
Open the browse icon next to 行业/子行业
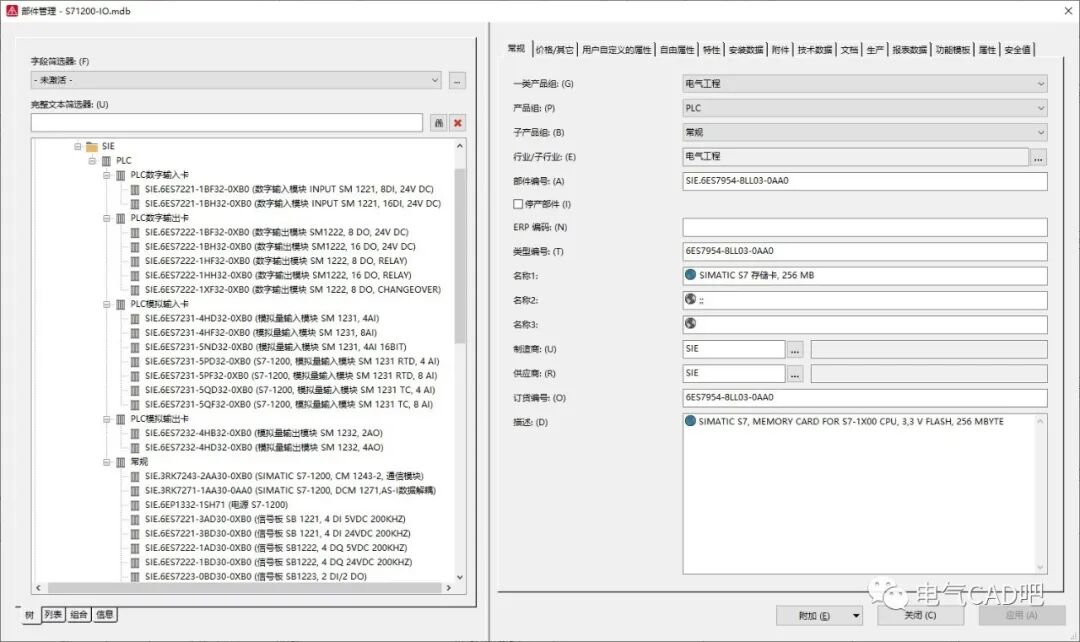point(1037,157)
